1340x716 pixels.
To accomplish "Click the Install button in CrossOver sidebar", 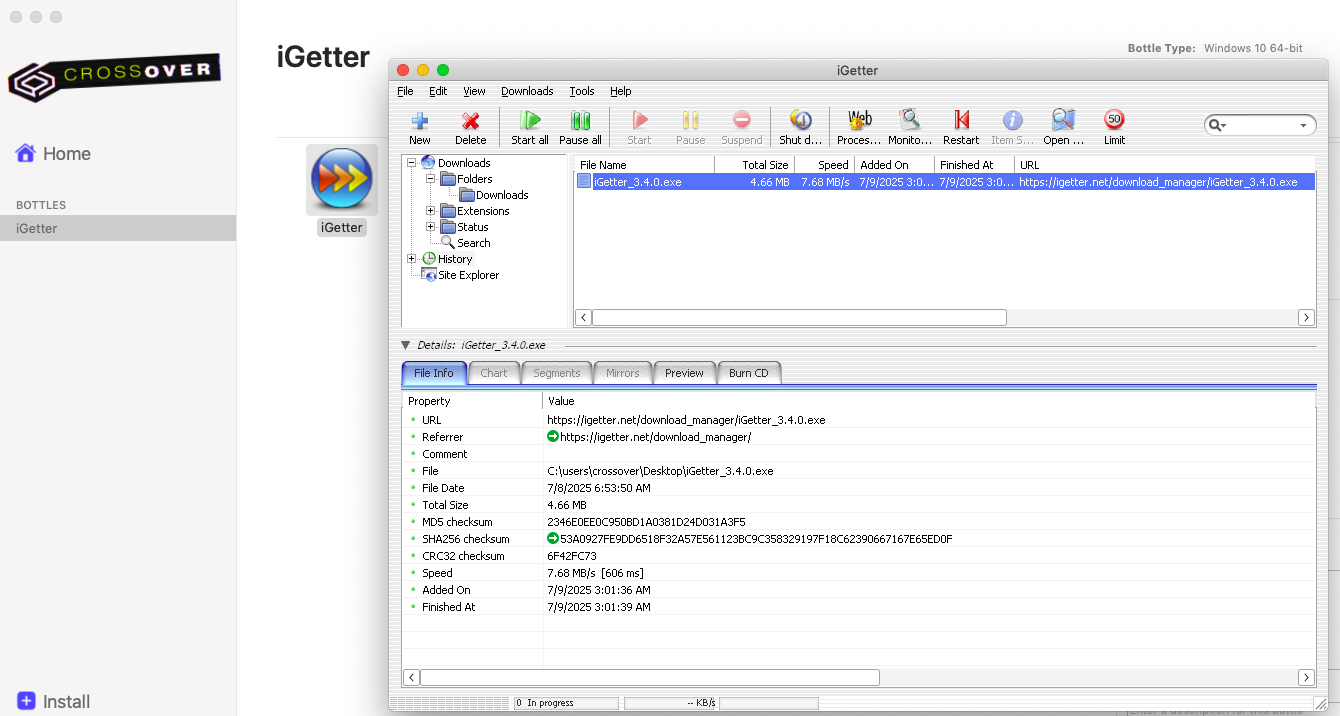I will pos(52,701).
